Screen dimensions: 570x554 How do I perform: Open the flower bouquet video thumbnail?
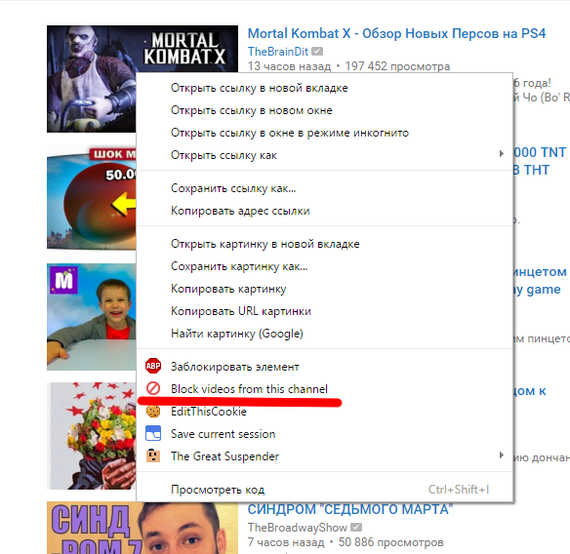tap(92, 435)
